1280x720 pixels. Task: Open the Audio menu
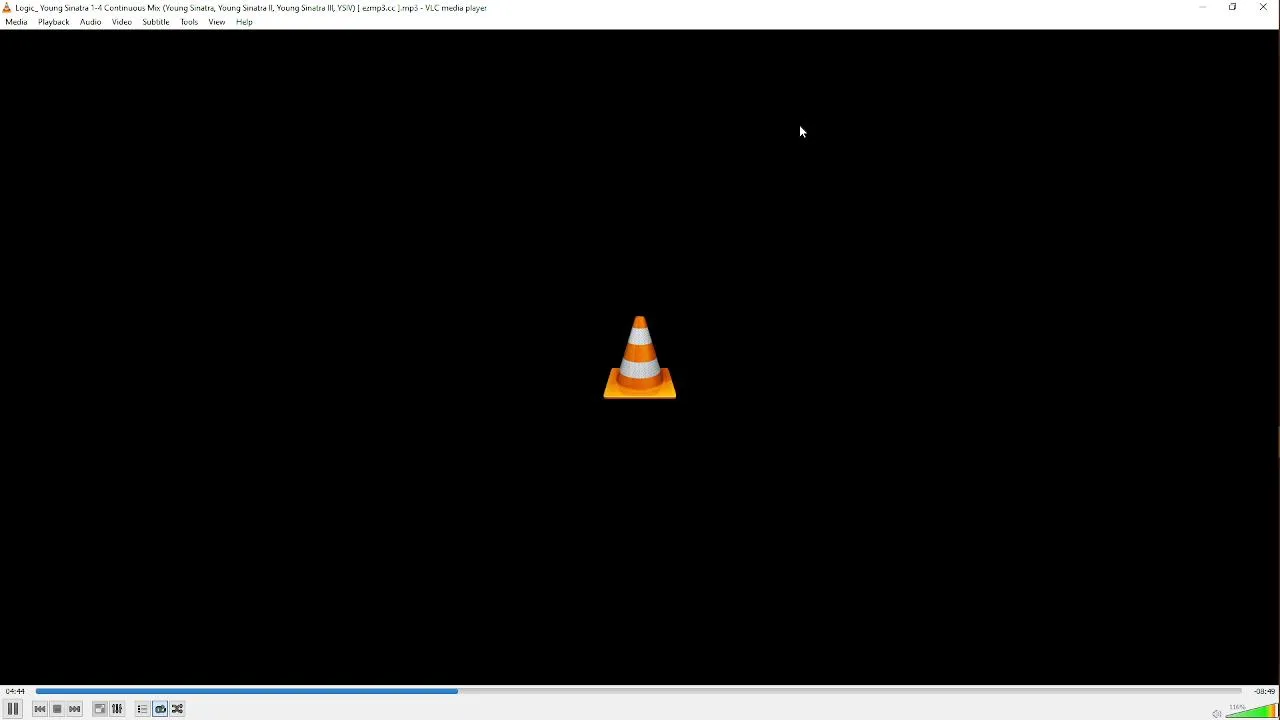pyautogui.click(x=91, y=22)
